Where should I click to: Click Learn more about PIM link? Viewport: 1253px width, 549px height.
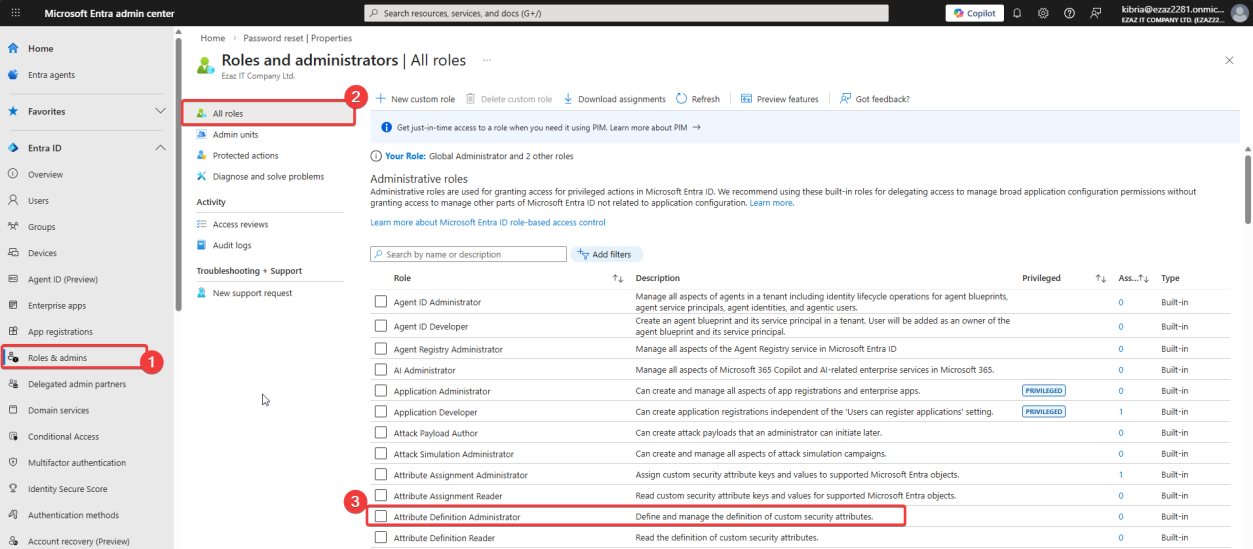point(655,128)
